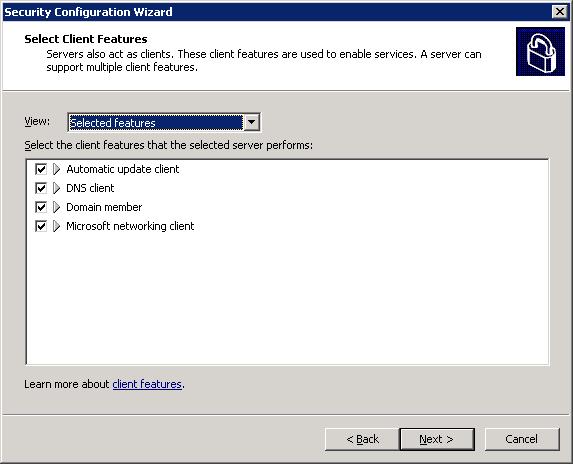
Task: Uncheck Automatic update client checkbox
Action: click(x=41, y=169)
